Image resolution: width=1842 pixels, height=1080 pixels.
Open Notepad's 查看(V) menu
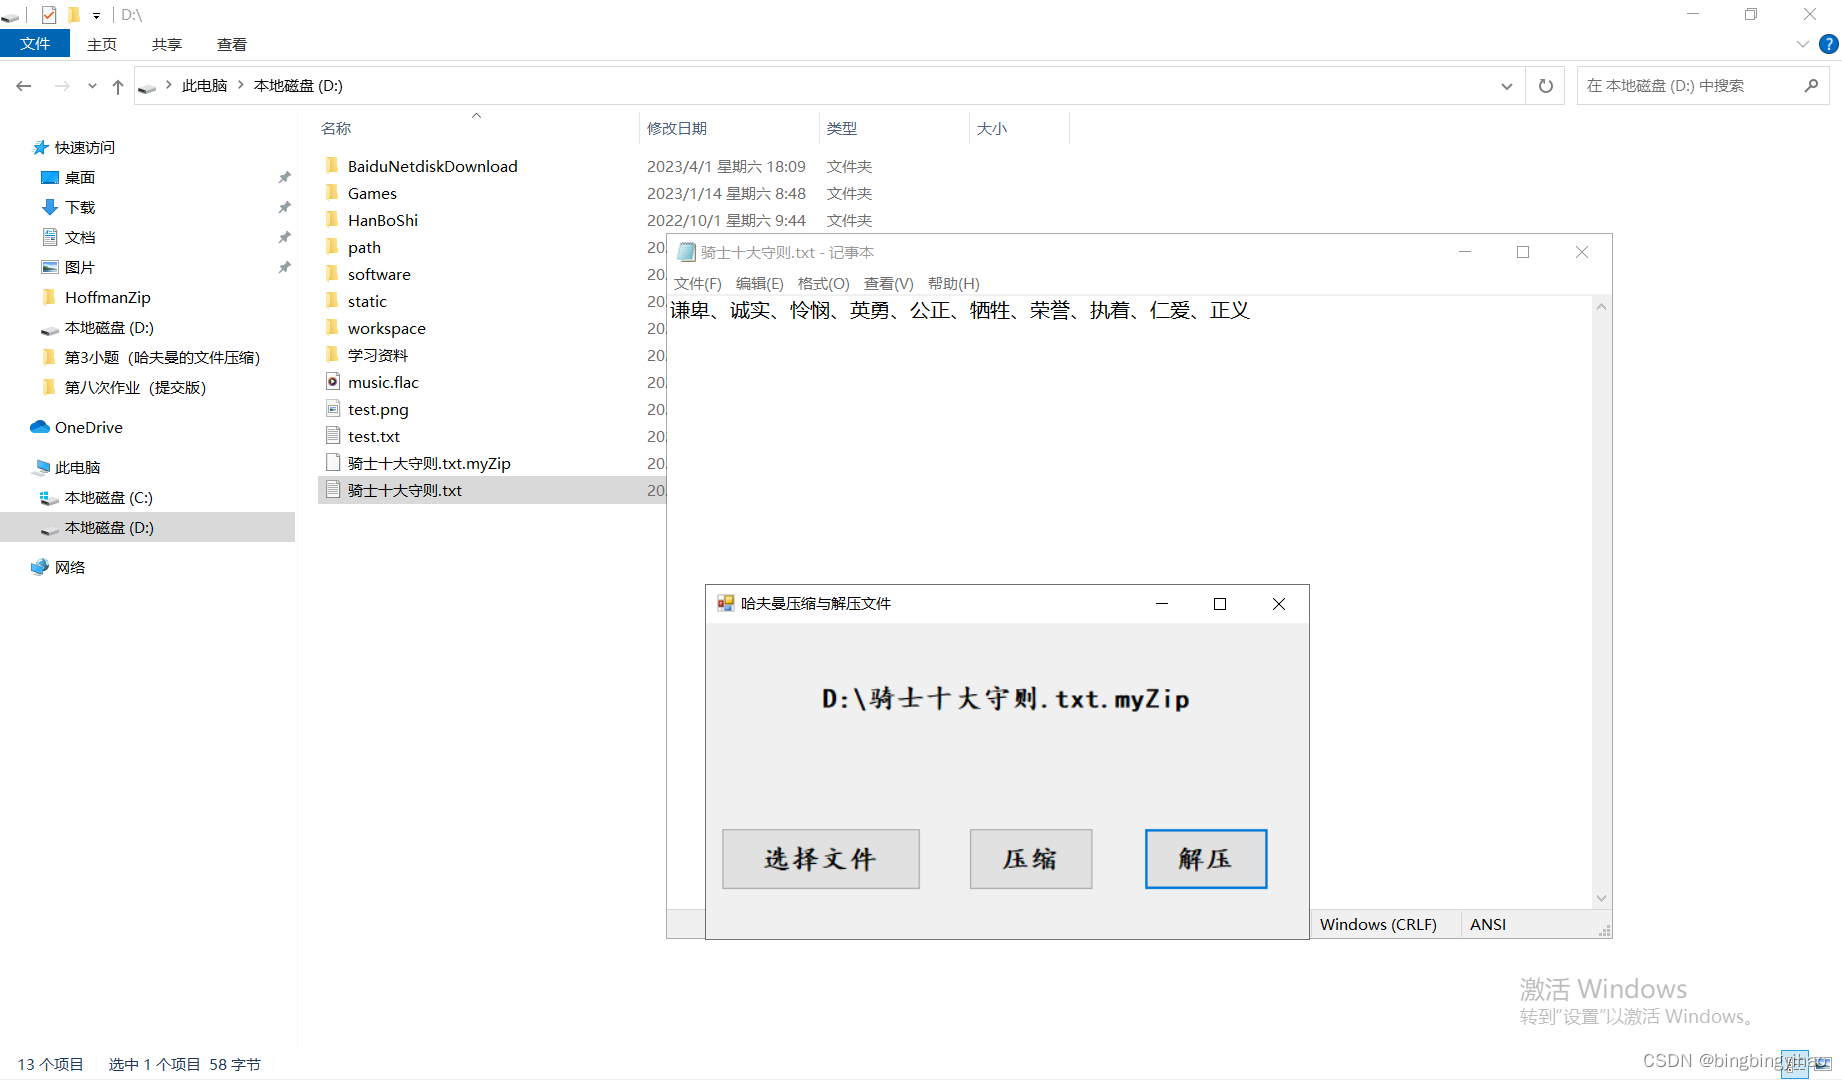pyautogui.click(x=889, y=284)
